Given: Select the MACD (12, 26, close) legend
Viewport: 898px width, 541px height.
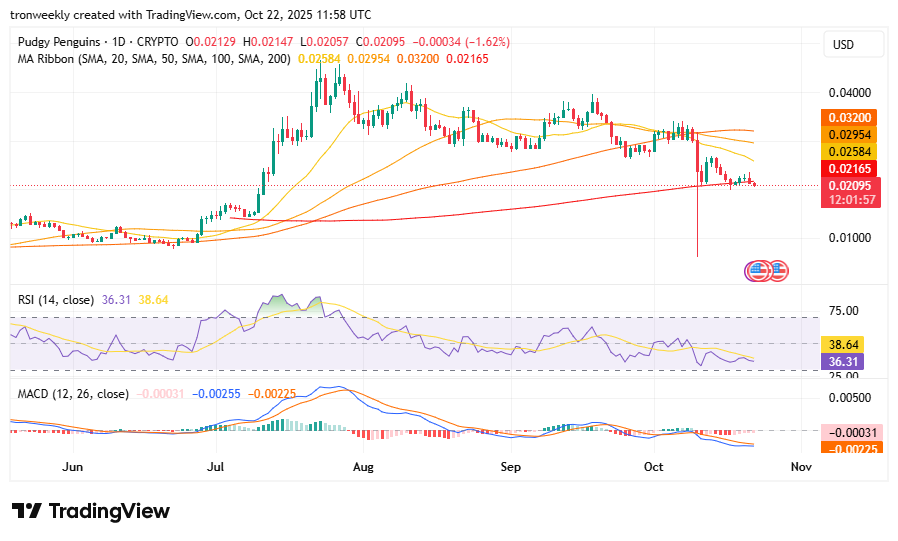Looking at the screenshot, I should (73, 394).
